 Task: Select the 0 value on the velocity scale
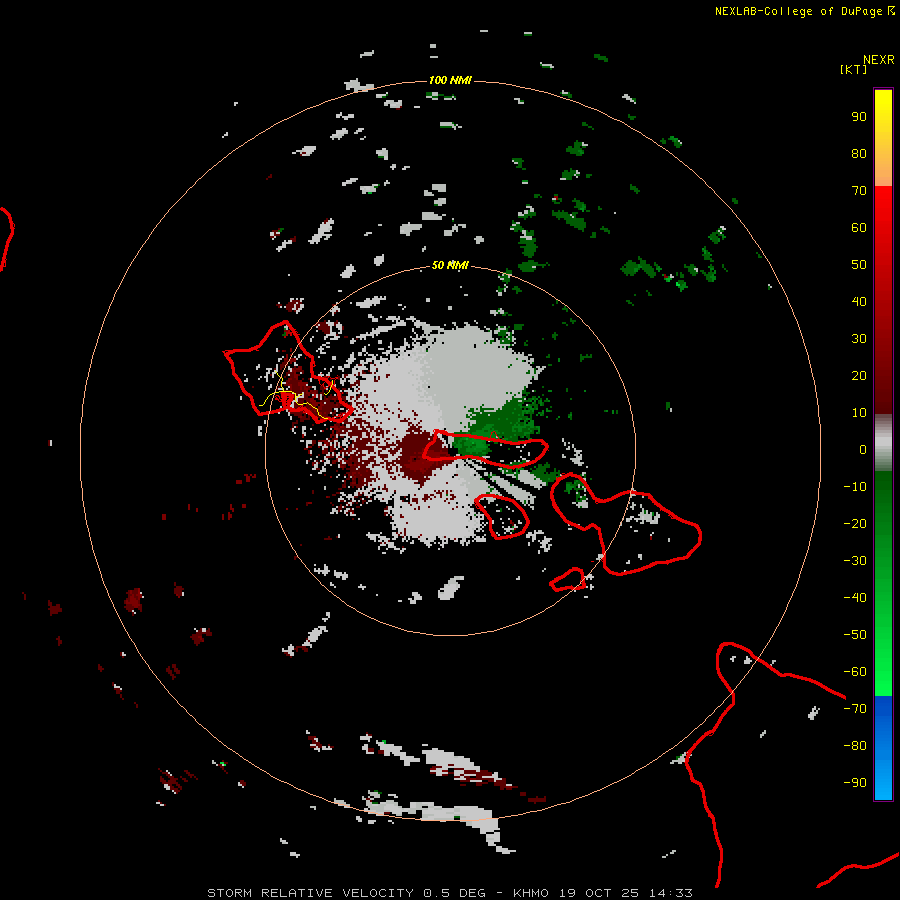tap(863, 450)
